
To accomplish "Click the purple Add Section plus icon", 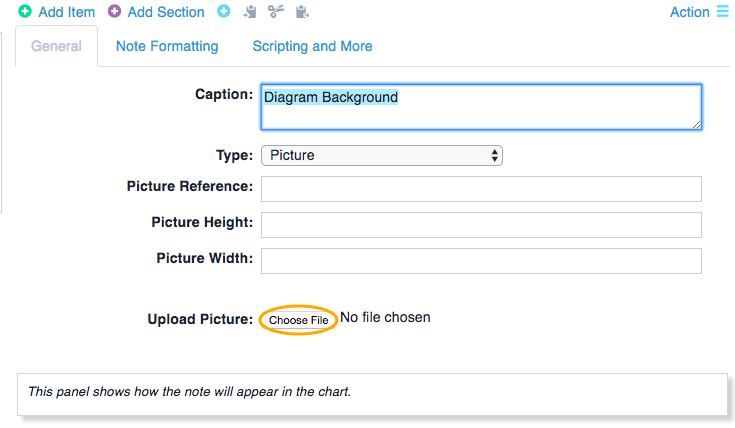I will [x=115, y=12].
